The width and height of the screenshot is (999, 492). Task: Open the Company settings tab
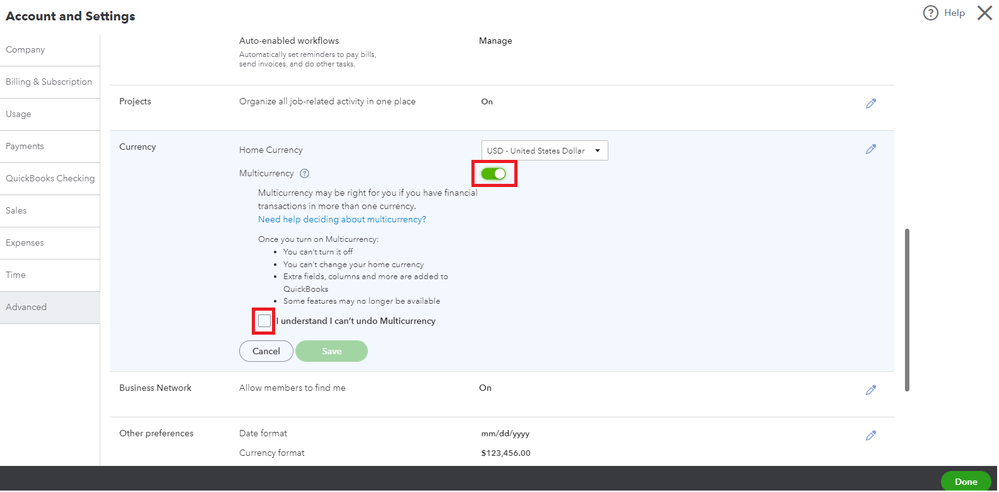click(x=50, y=50)
